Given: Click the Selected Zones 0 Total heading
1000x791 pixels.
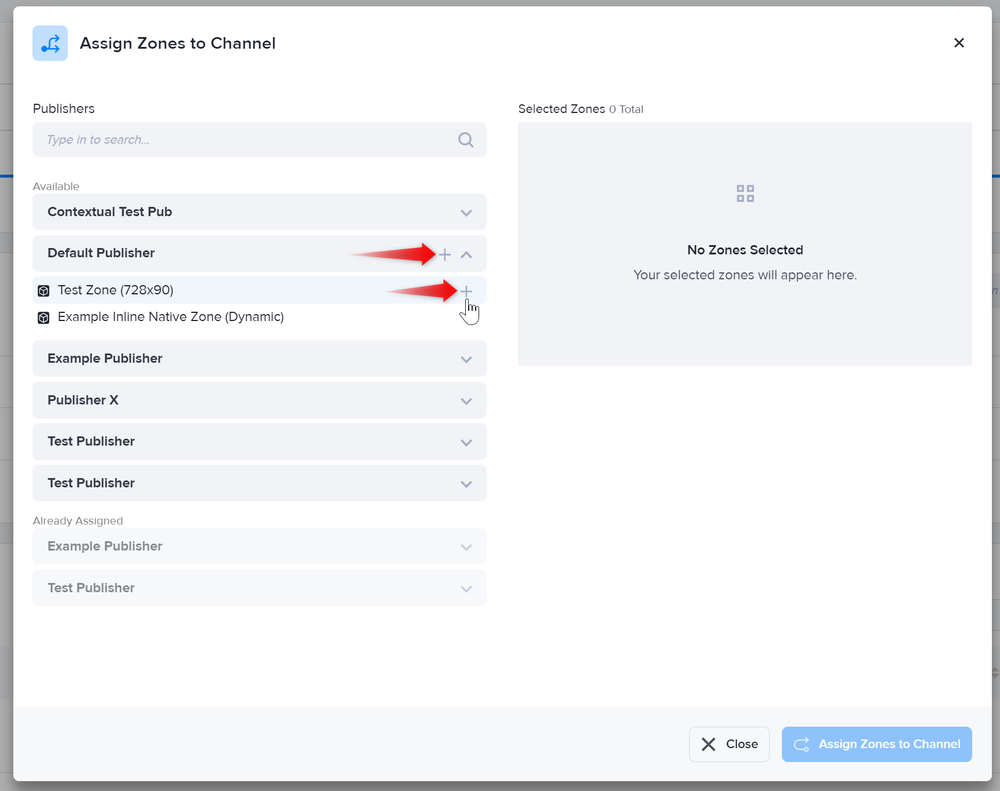Looking at the screenshot, I should pyautogui.click(x=580, y=109).
